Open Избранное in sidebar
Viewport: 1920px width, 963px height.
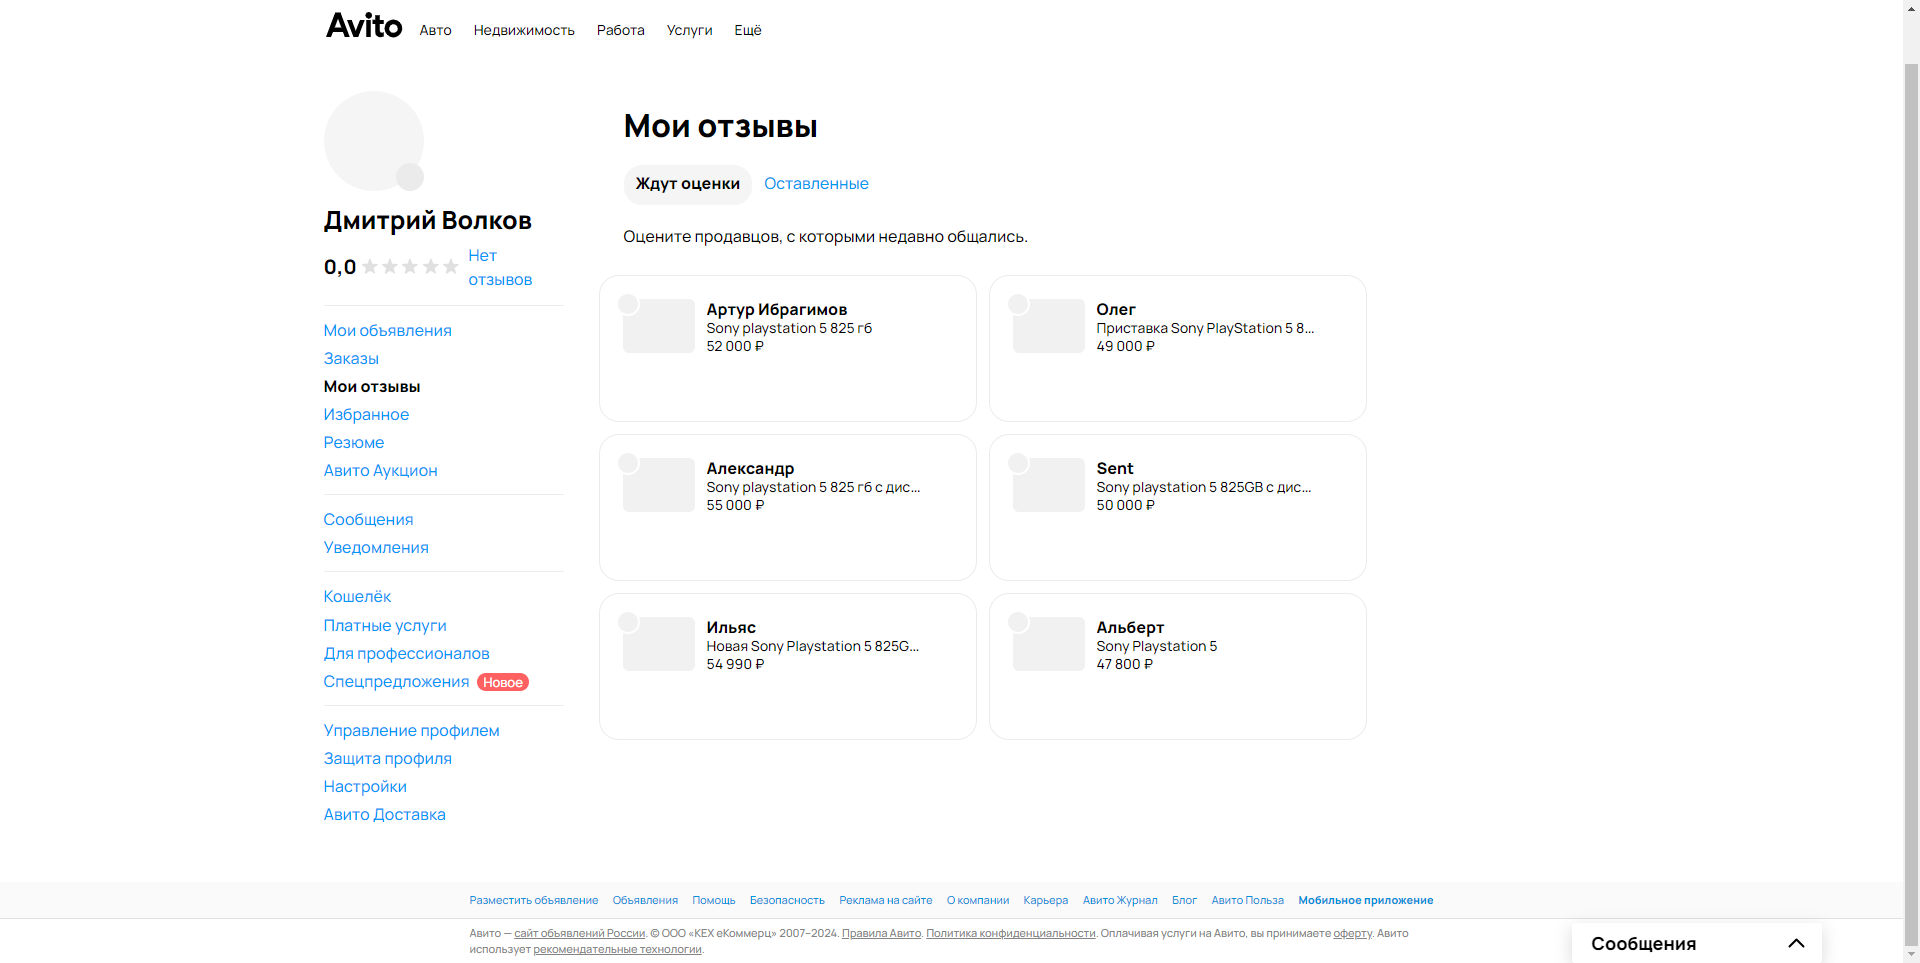tap(366, 414)
